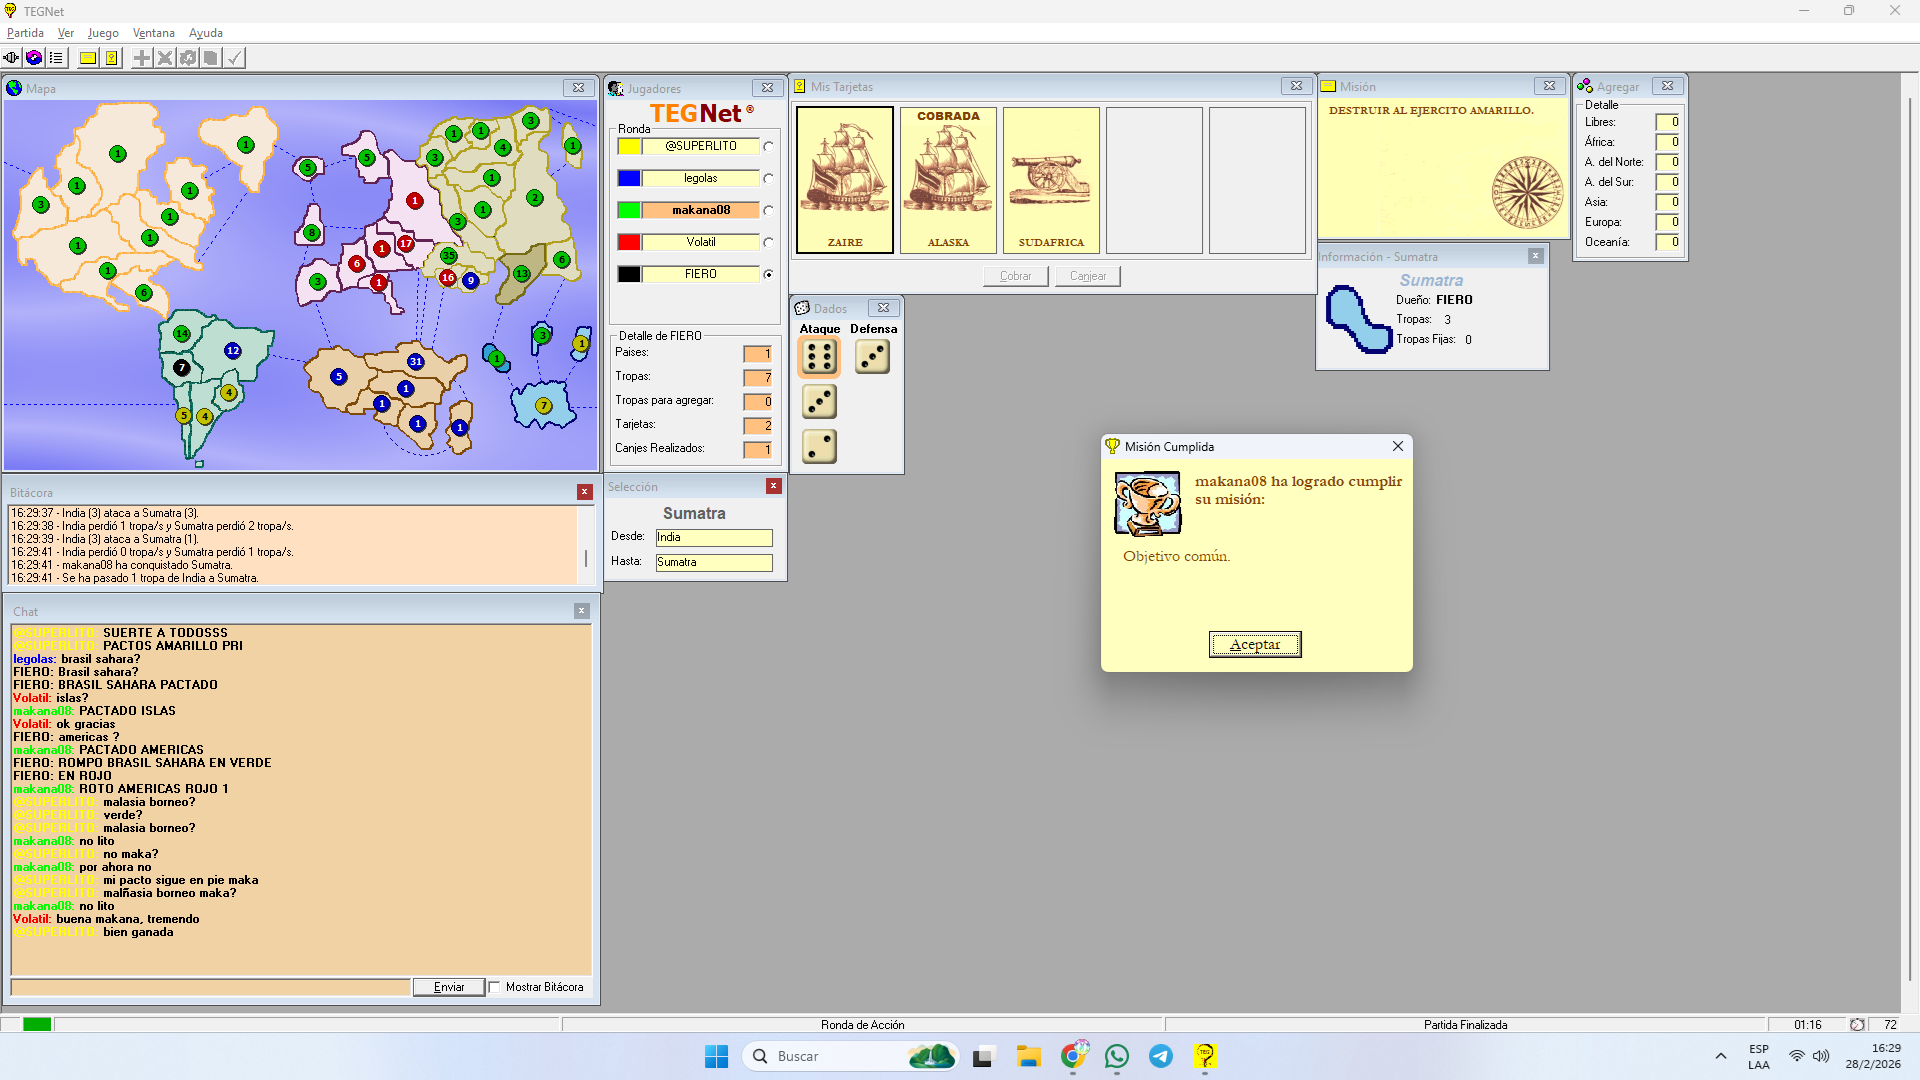Click the bulleted list toolbar icon
1920x1080 pixels.
point(56,58)
